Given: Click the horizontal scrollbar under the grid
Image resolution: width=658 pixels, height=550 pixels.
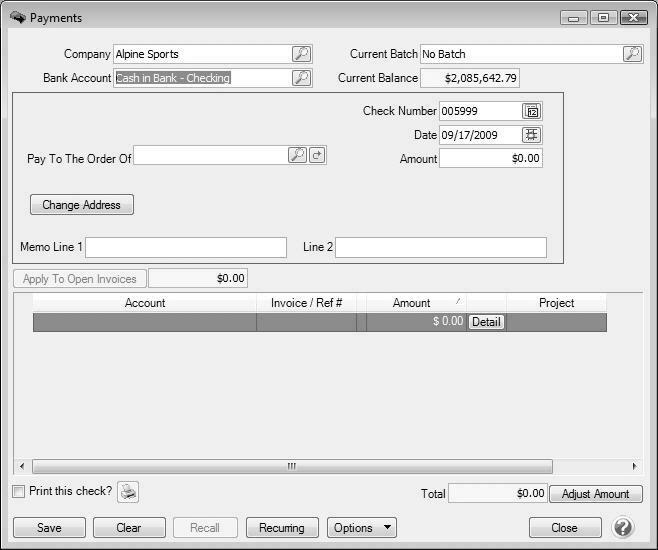Looking at the screenshot, I should pos(292,466).
